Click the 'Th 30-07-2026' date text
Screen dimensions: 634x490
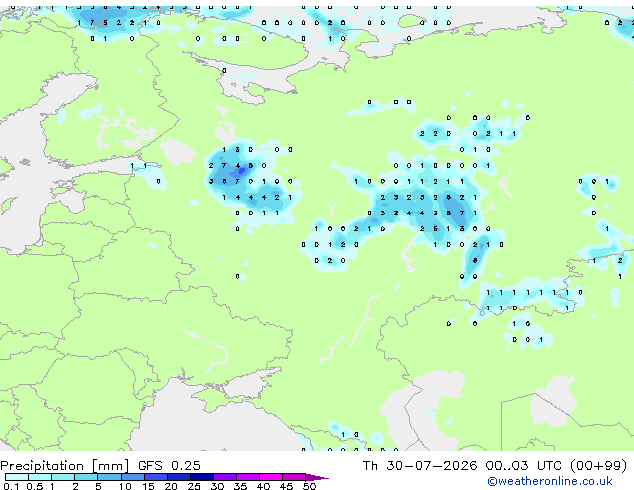click(x=420, y=466)
